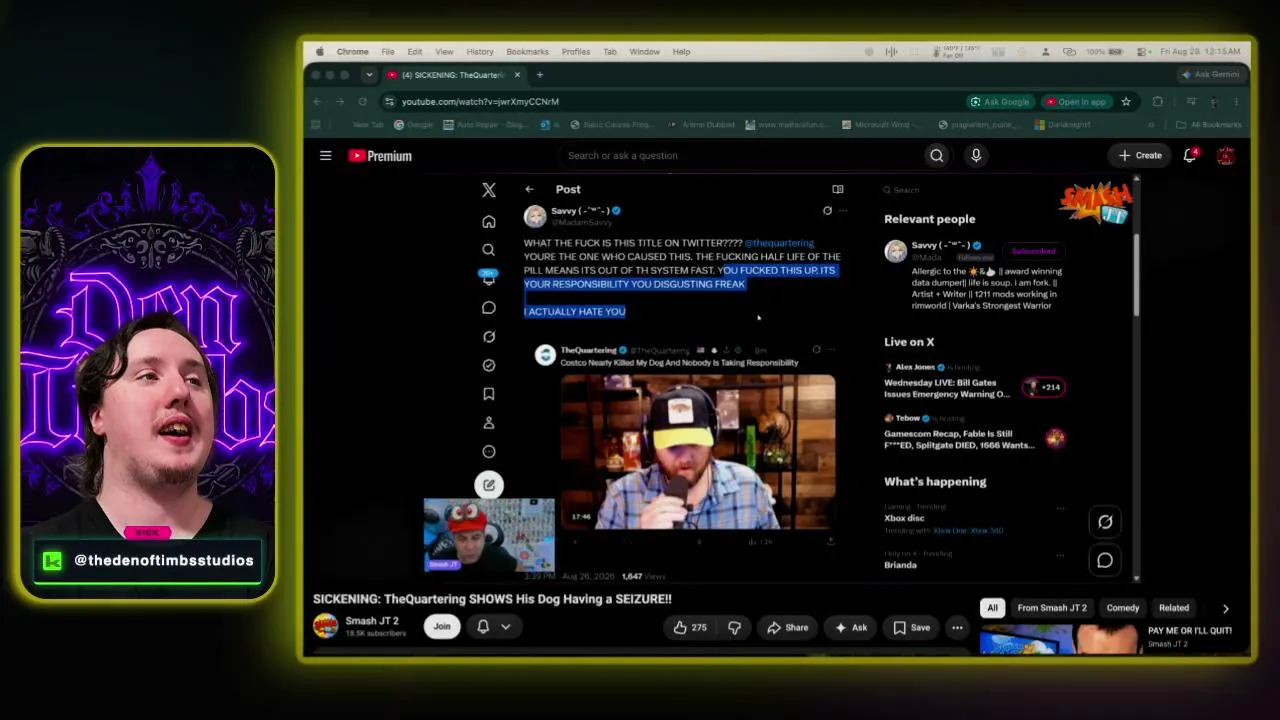Expand notification options chevron next to Join
1280x720 pixels.
coord(506,627)
